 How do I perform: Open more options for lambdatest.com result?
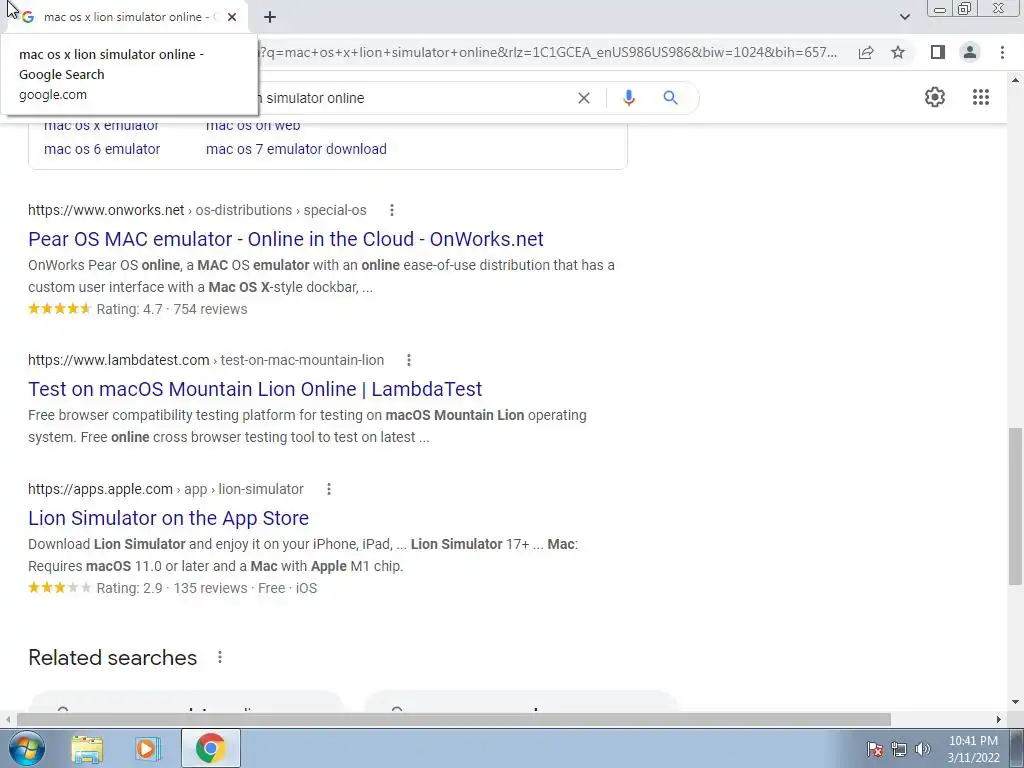[409, 360]
